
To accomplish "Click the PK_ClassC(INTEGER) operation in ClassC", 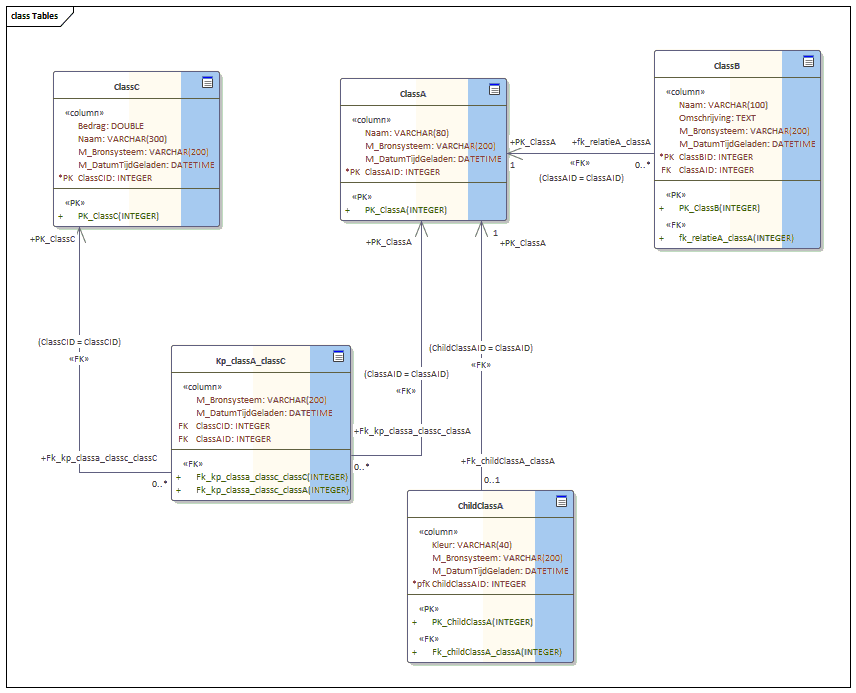I will pos(118,215).
